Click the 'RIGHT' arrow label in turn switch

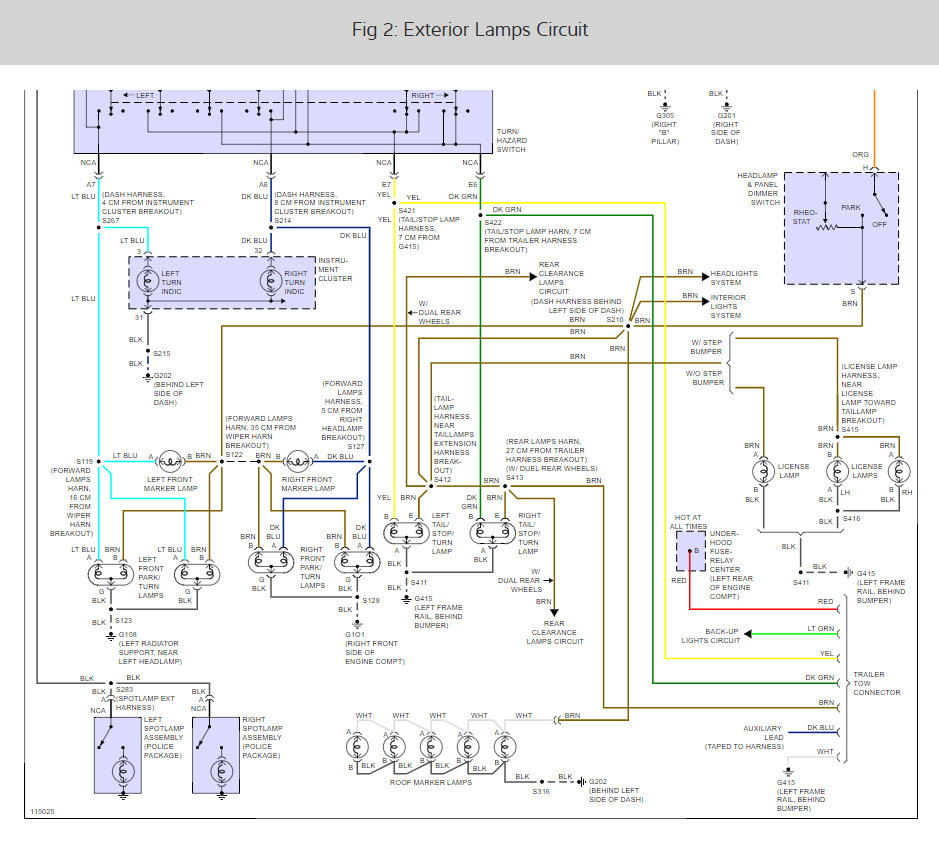422,96
